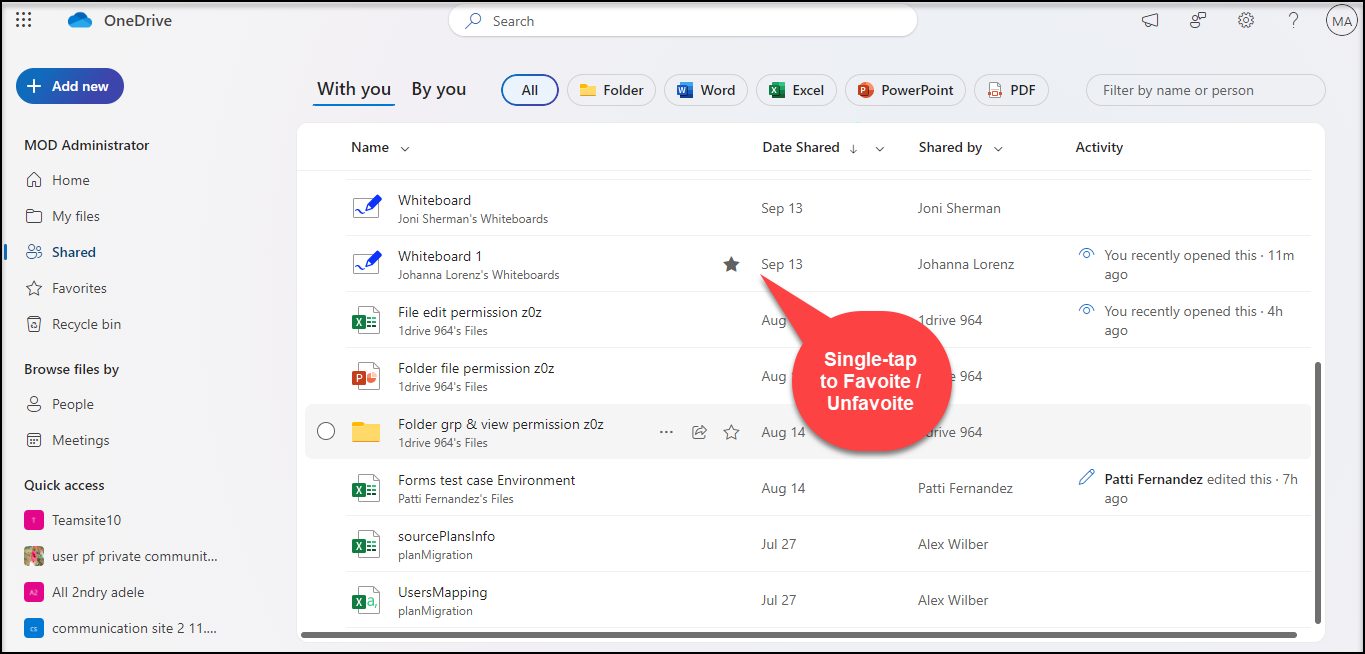Click the Add new button
Viewport: 1365px width, 654px height.
(69, 86)
